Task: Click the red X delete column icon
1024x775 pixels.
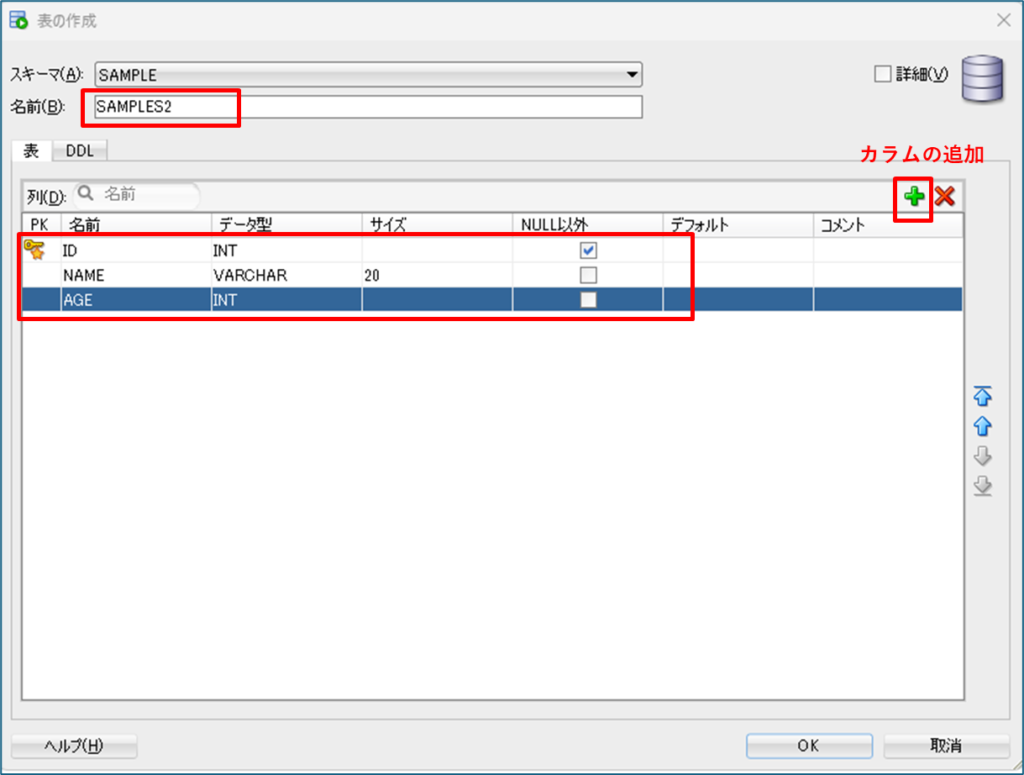Action: tap(944, 197)
